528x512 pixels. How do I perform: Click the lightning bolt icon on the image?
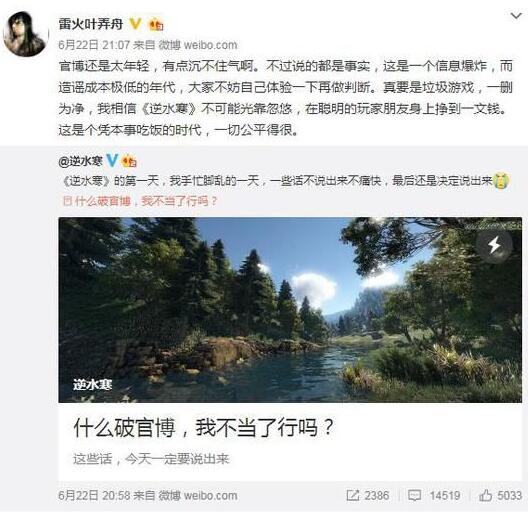click(494, 245)
